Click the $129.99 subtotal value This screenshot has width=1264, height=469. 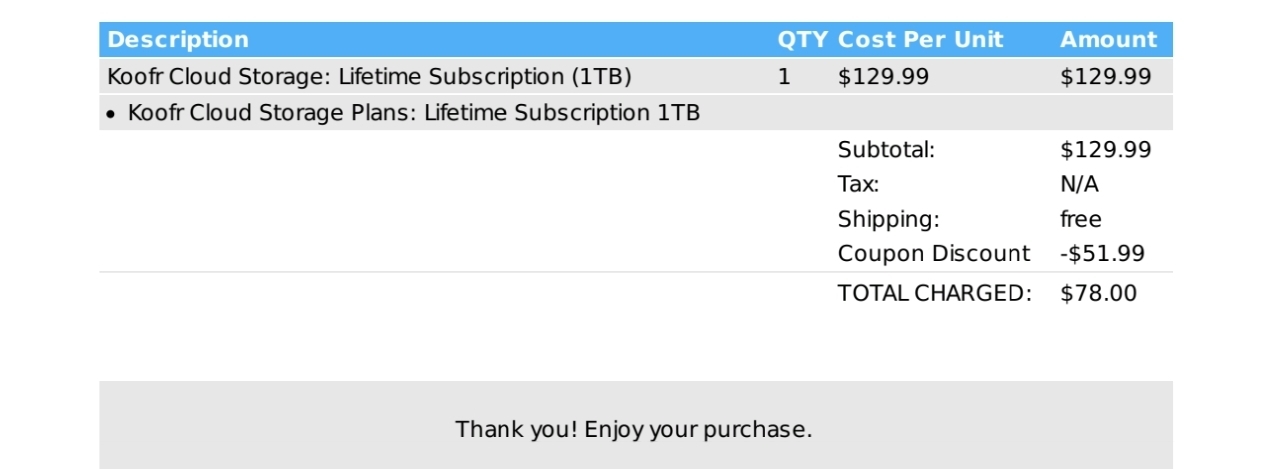1105,150
